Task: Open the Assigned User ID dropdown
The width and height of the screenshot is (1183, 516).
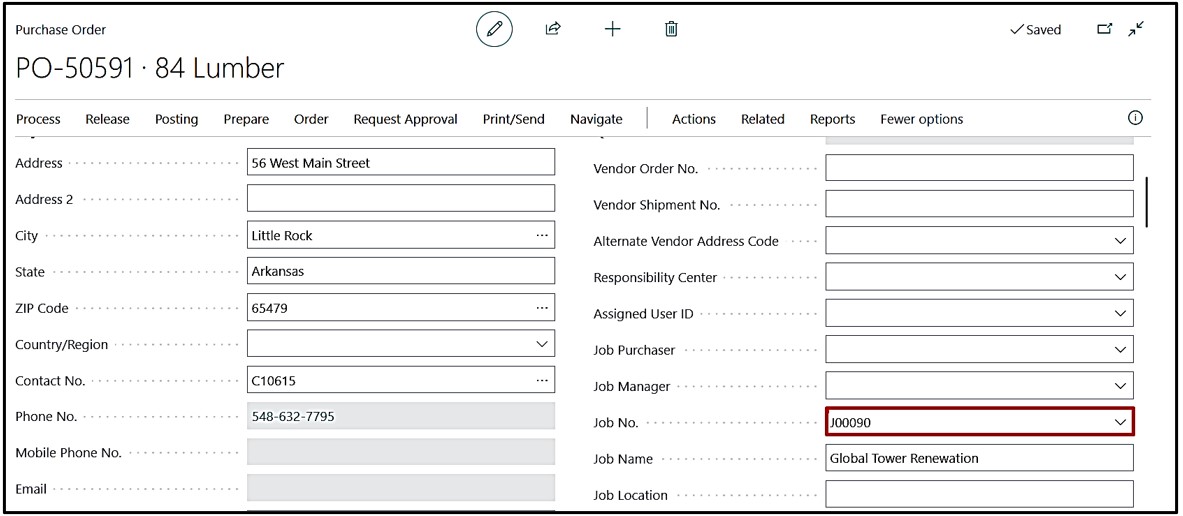Action: coord(1120,313)
